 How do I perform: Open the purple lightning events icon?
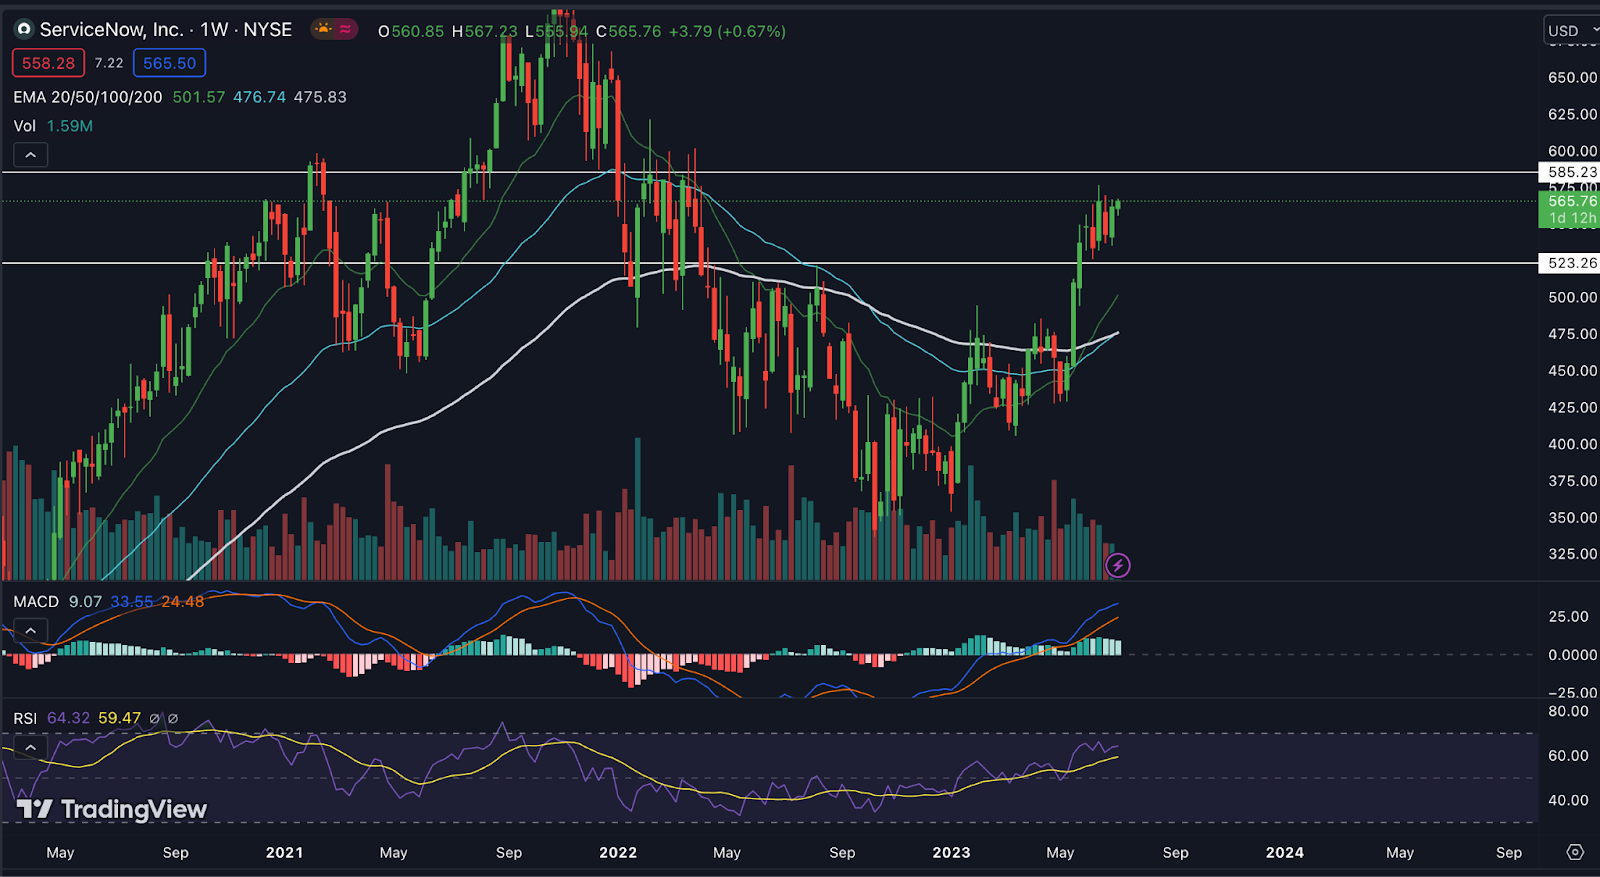[x=1118, y=566]
